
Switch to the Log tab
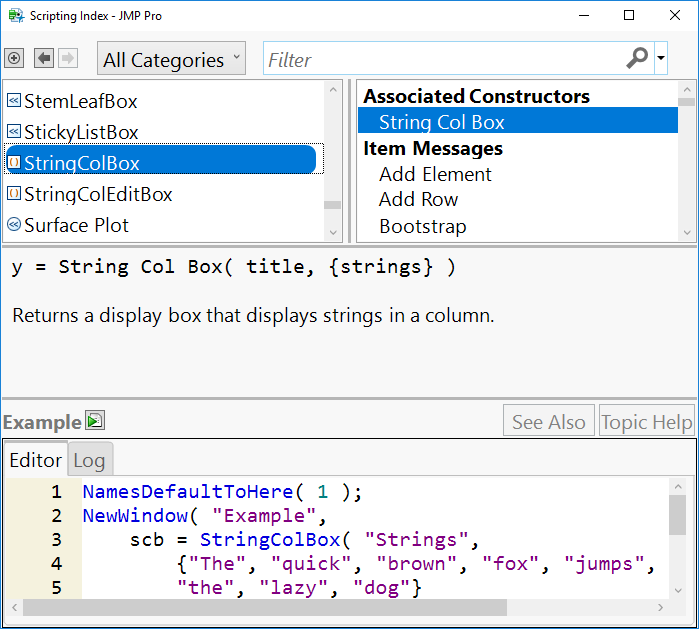(x=89, y=461)
